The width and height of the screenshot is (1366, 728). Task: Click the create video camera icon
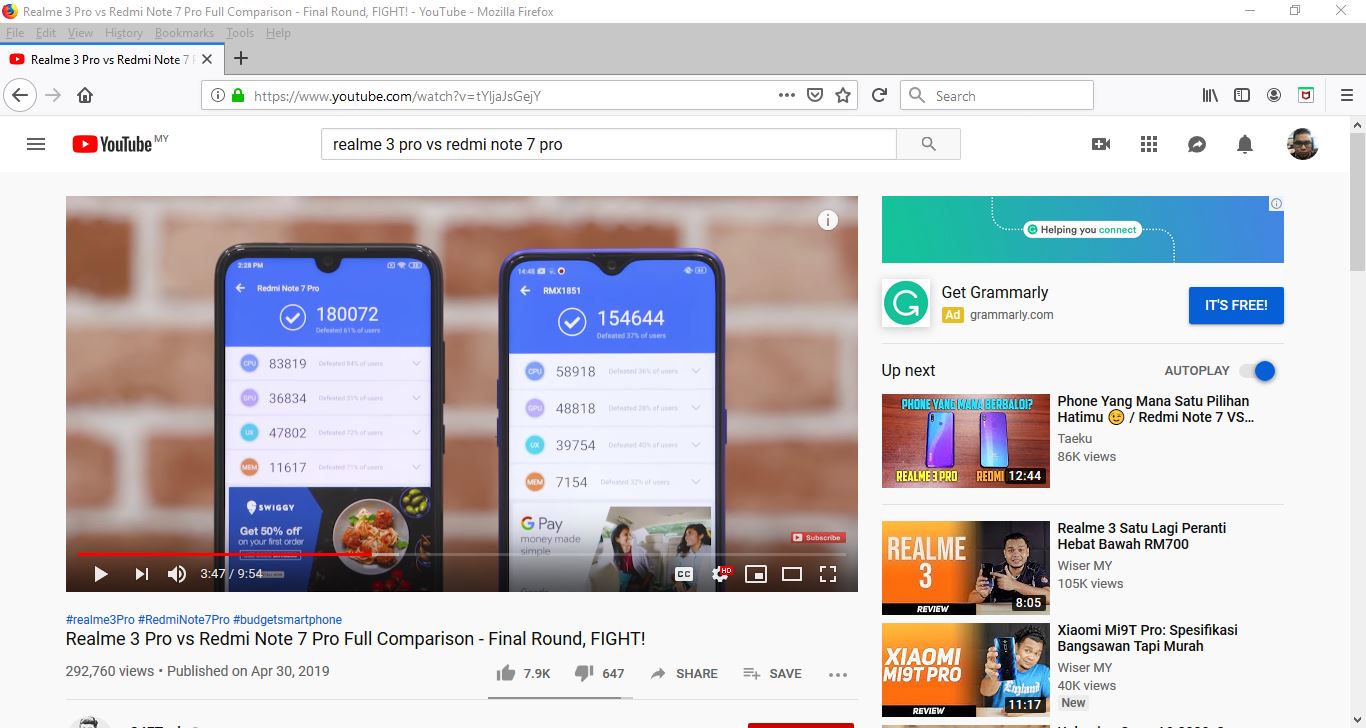[1101, 144]
